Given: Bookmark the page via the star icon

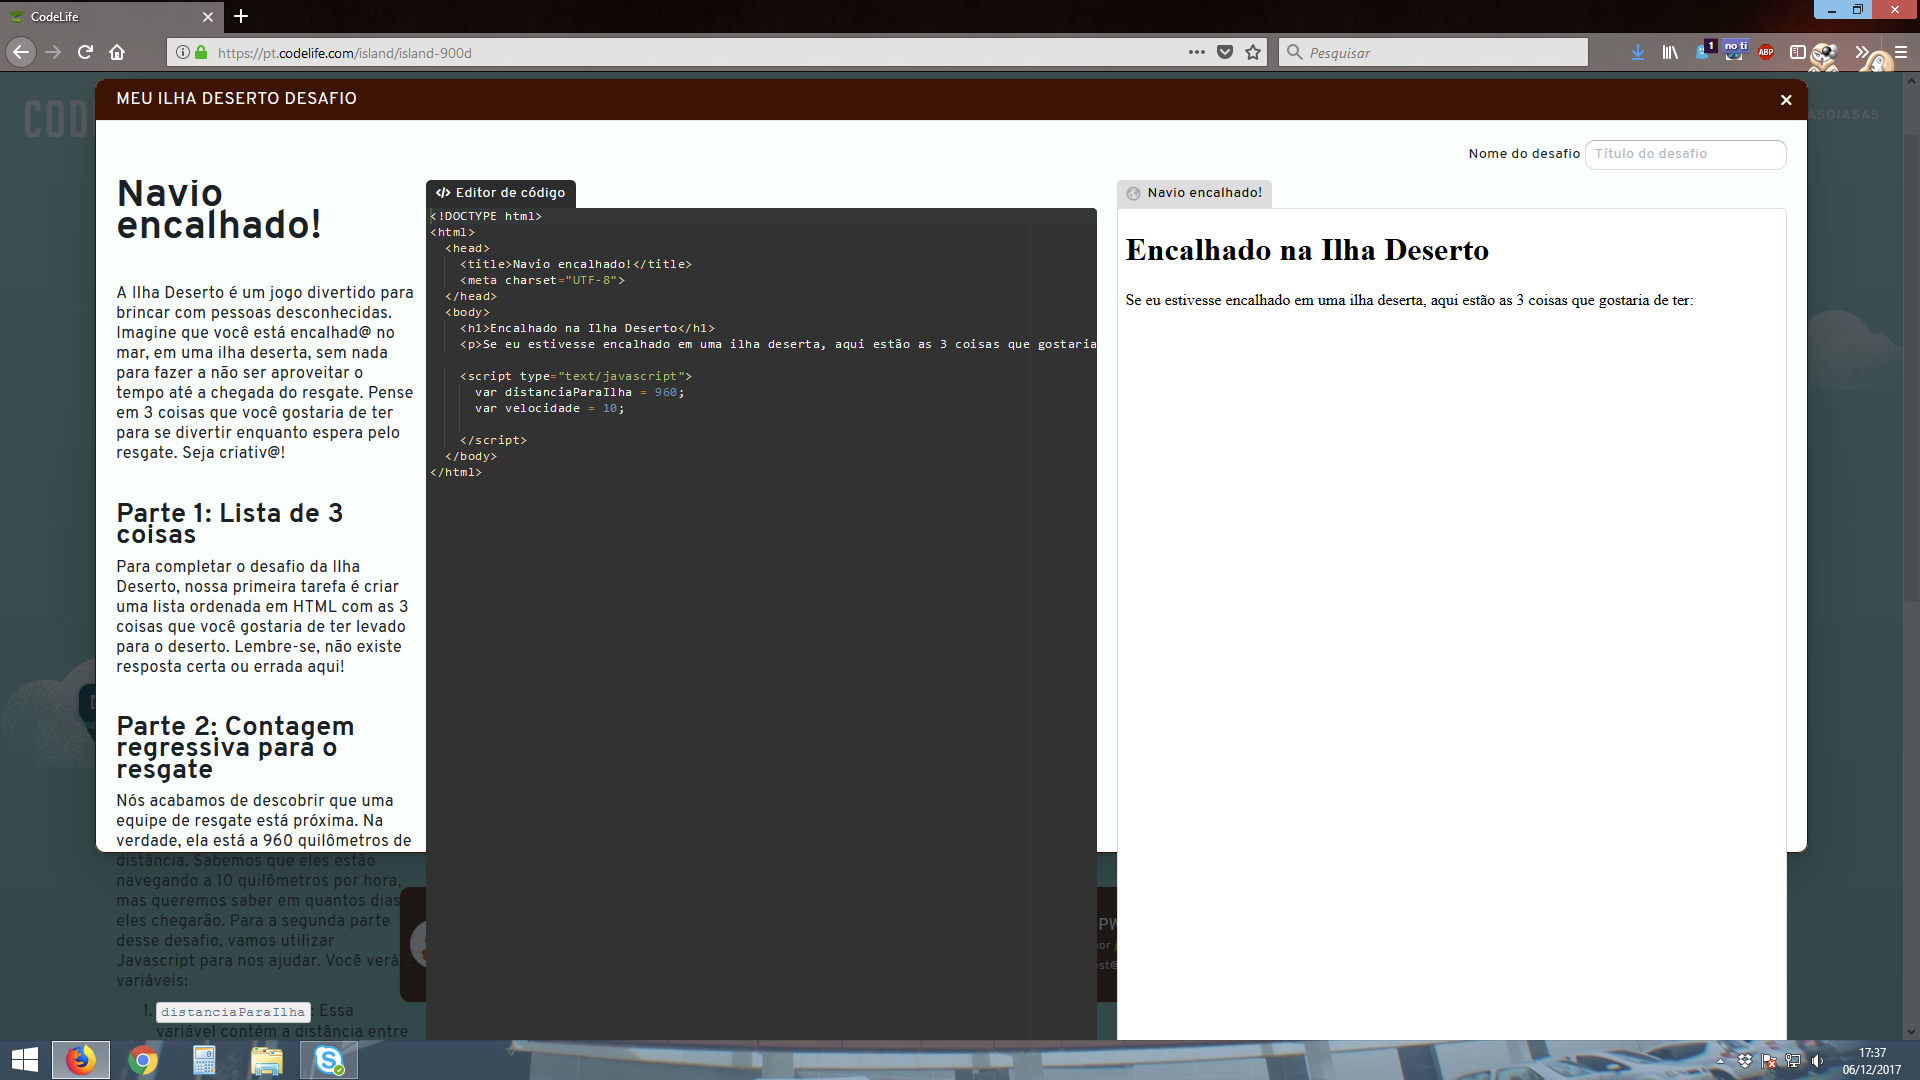Looking at the screenshot, I should (1252, 52).
